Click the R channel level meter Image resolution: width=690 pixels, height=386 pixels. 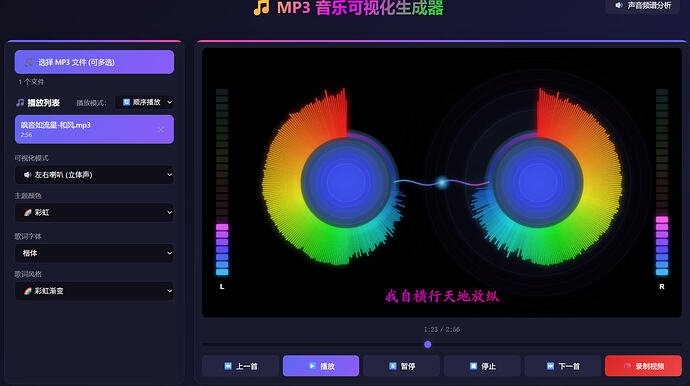pyautogui.click(x=662, y=182)
